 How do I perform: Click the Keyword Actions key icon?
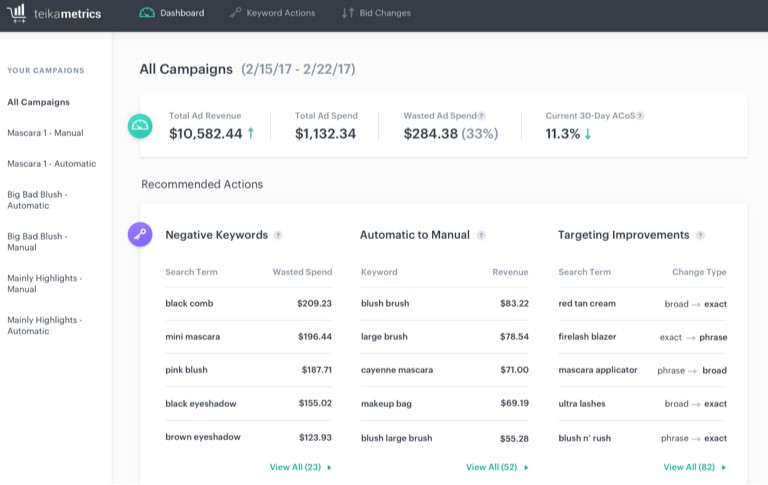[235, 13]
